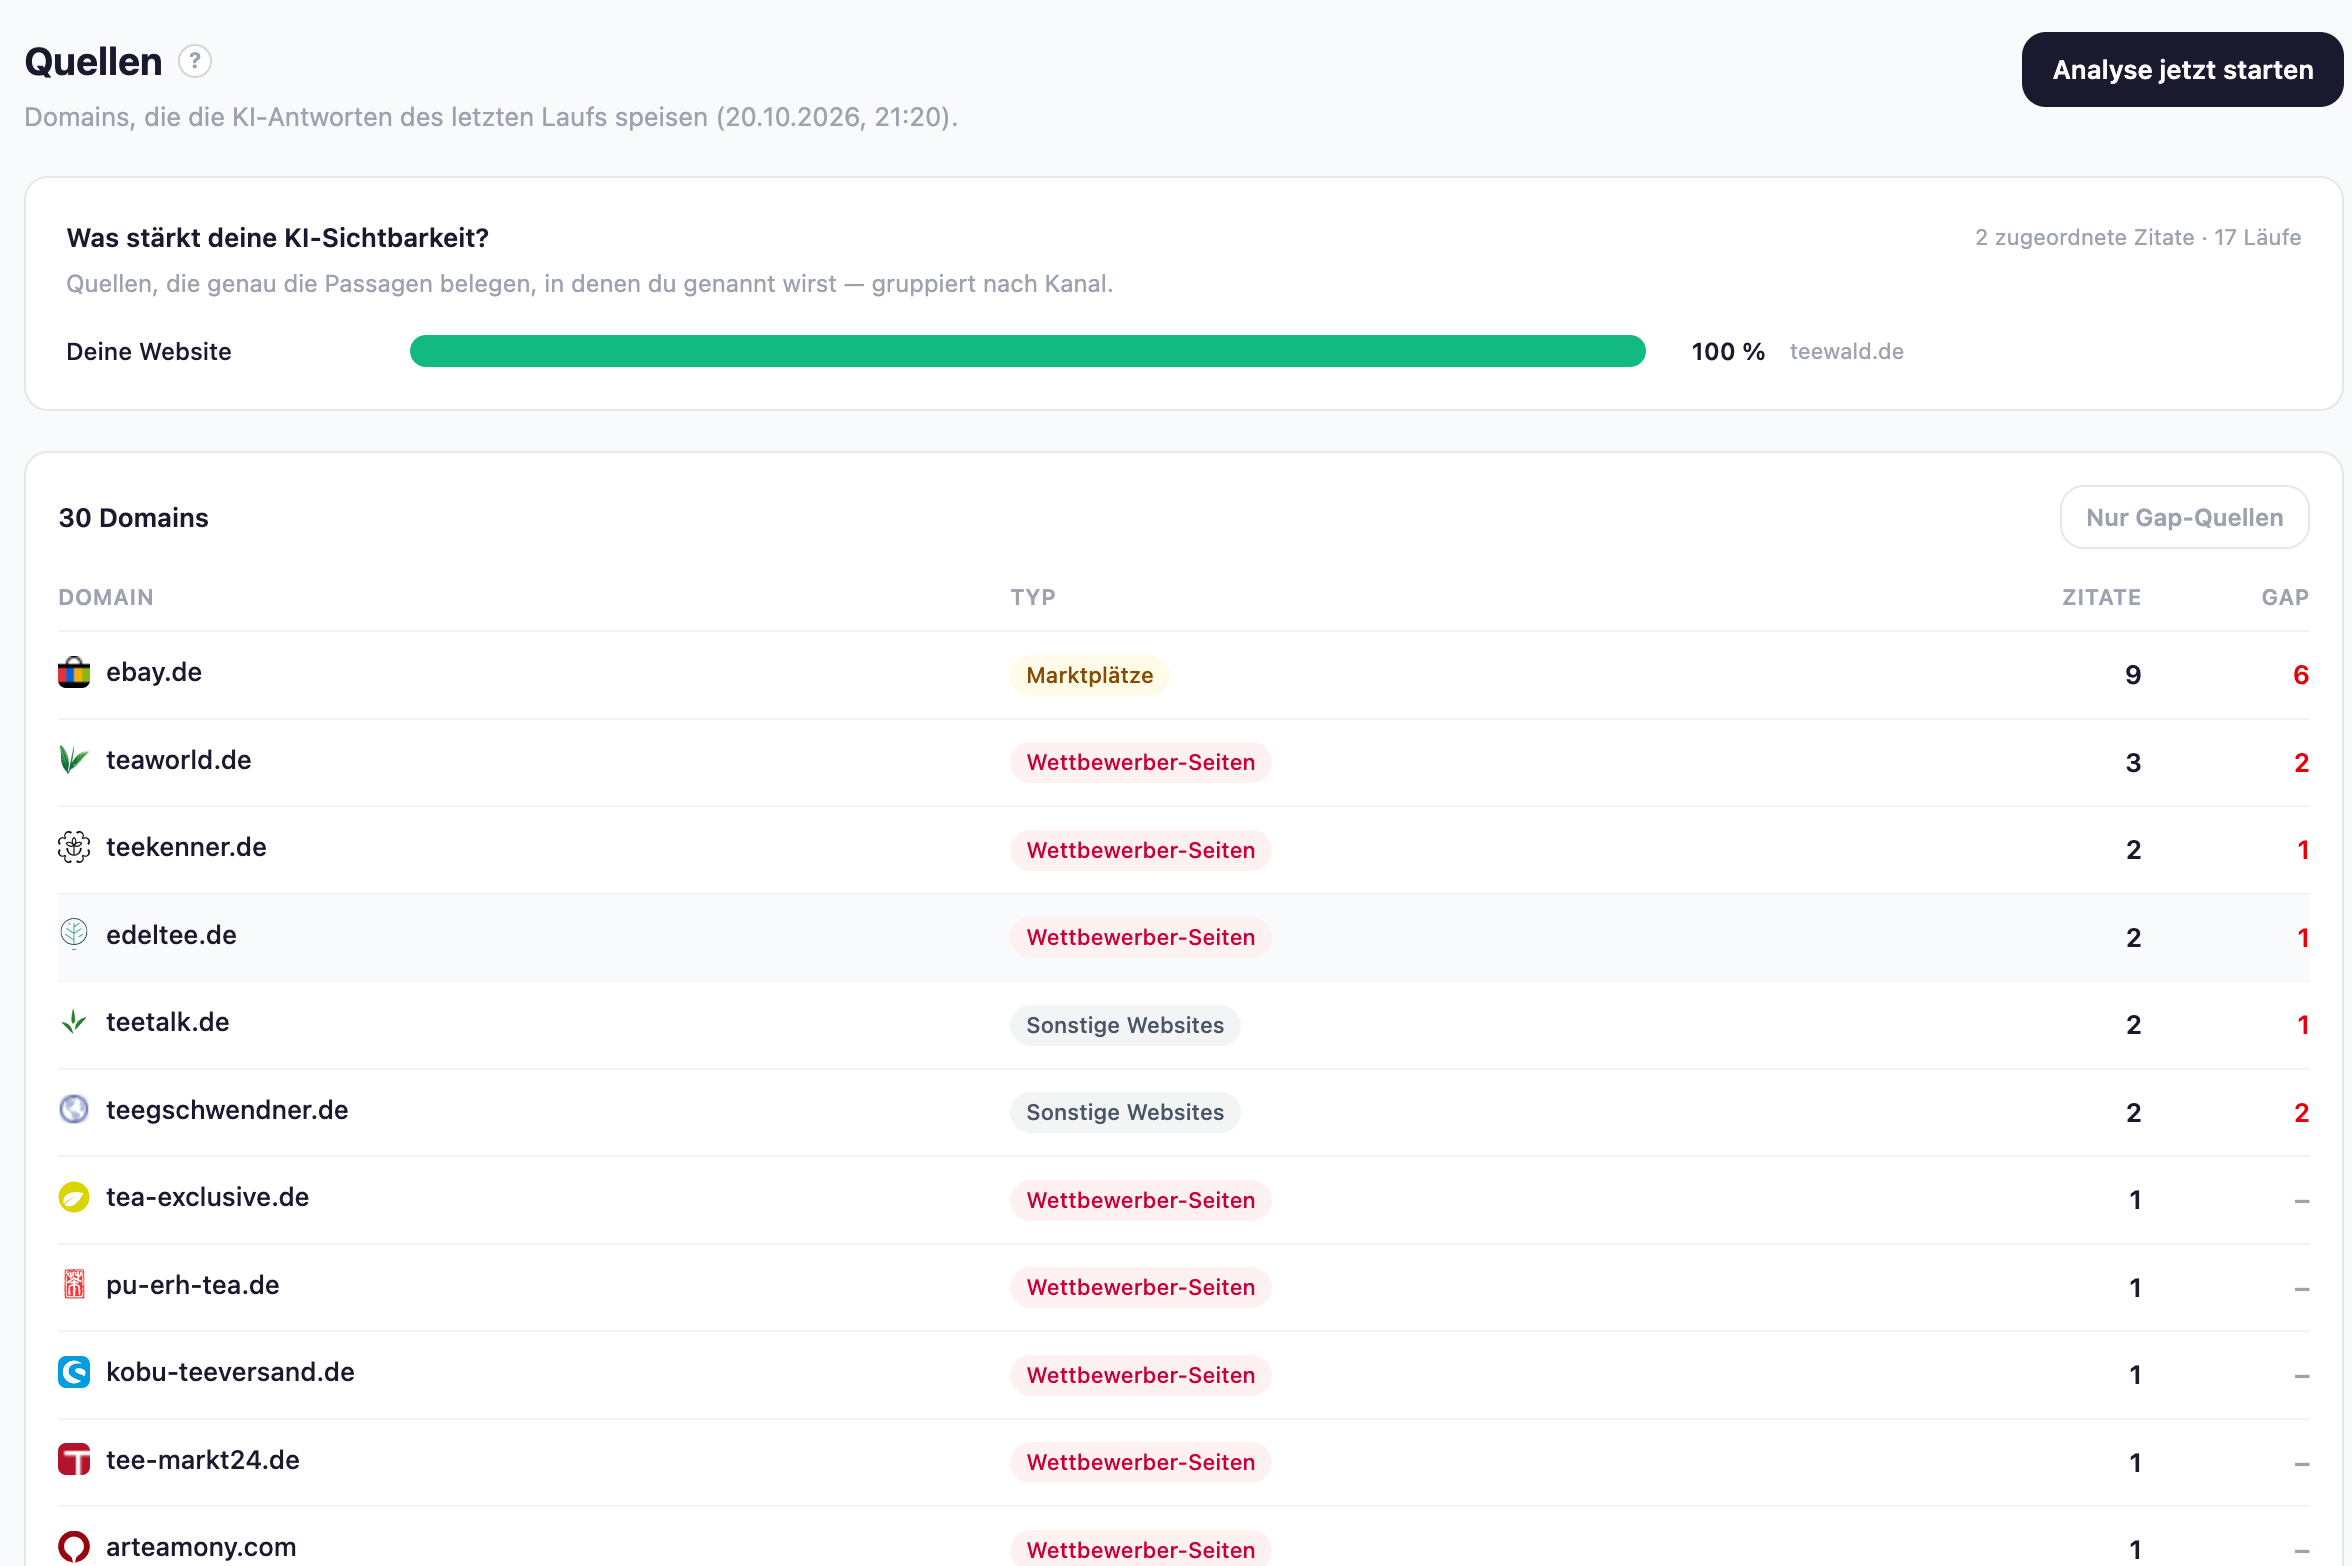This screenshot has width=2352, height=1566.
Task: Click the TYP column header
Action: click(x=1033, y=597)
